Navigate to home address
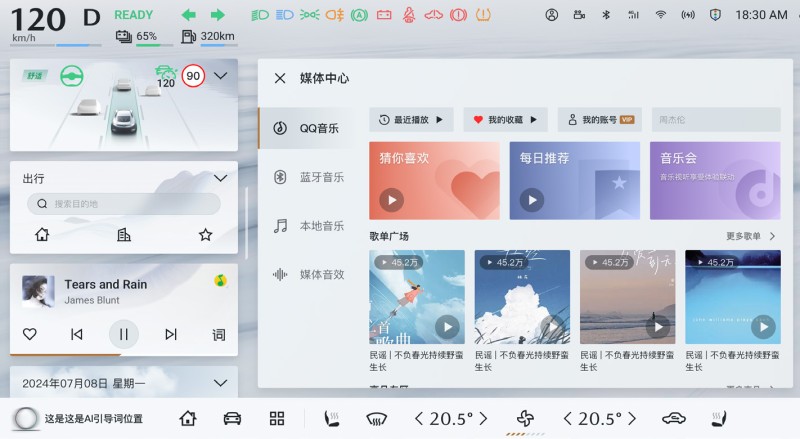Viewport: 800px width, 439px height. [x=42, y=234]
